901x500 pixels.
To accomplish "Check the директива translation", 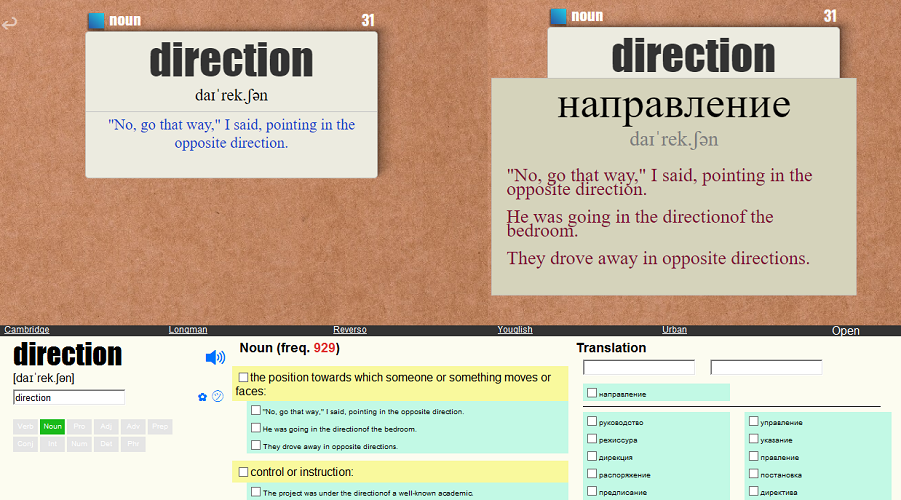I will [753, 491].
